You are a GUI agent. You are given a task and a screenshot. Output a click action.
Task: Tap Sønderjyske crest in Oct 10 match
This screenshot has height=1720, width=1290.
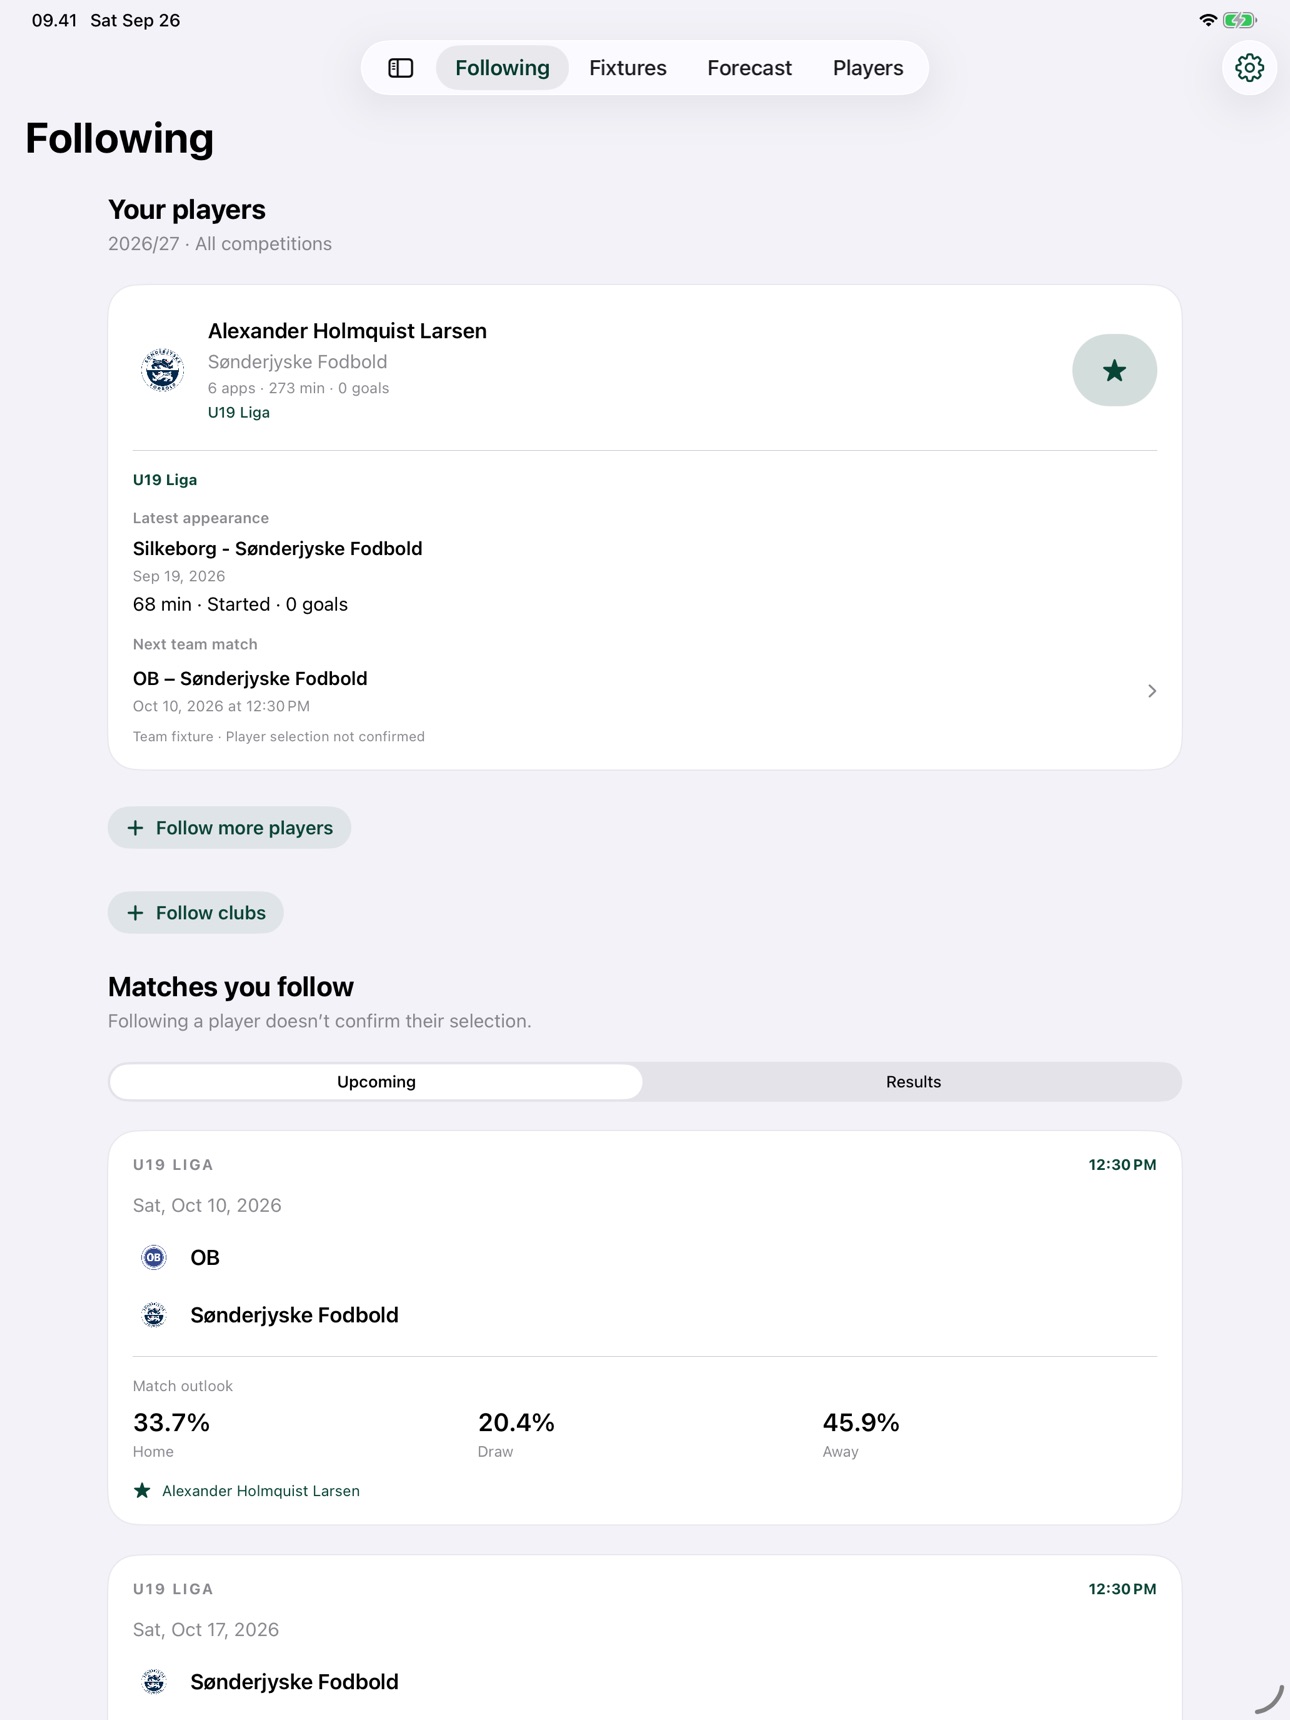click(x=154, y=1315)
